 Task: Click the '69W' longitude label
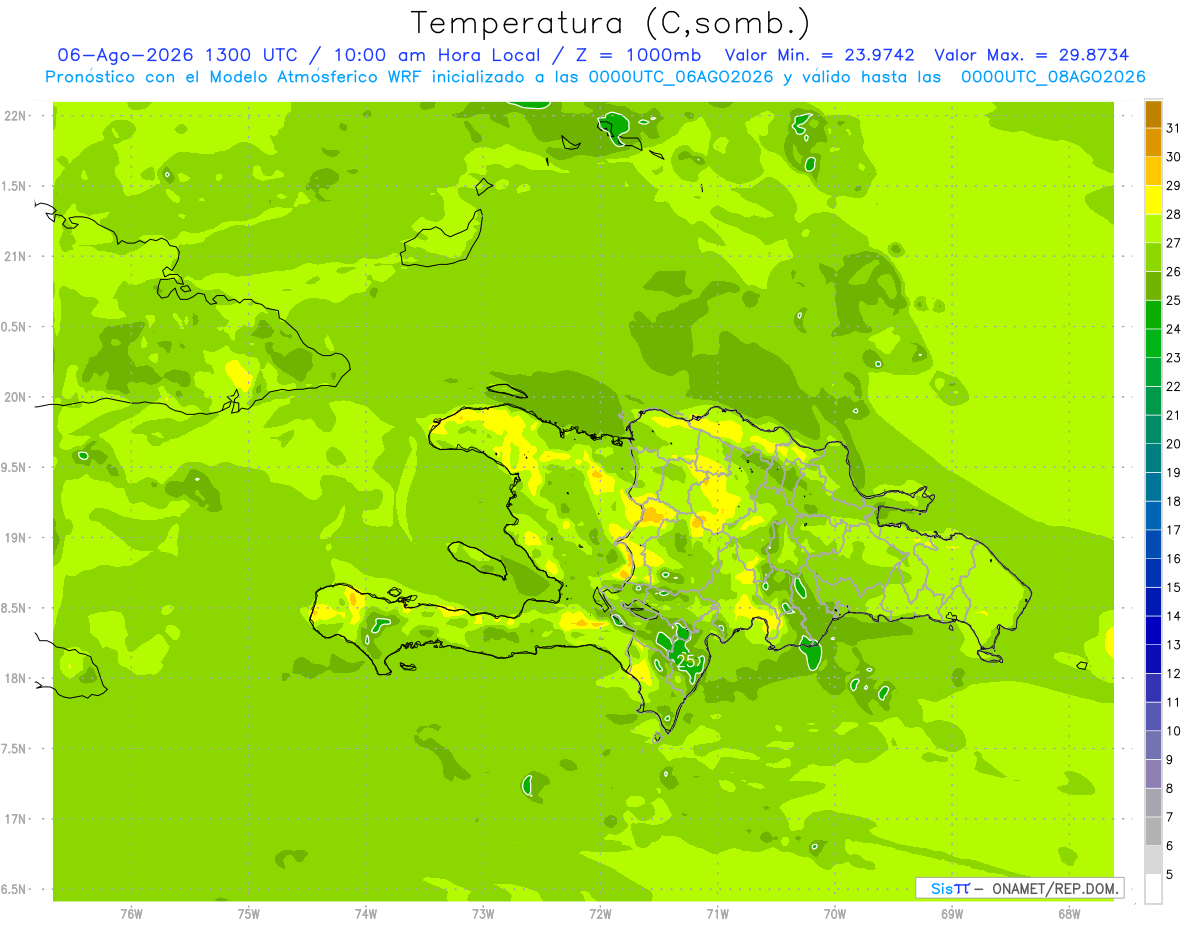[x=952, y=914]
